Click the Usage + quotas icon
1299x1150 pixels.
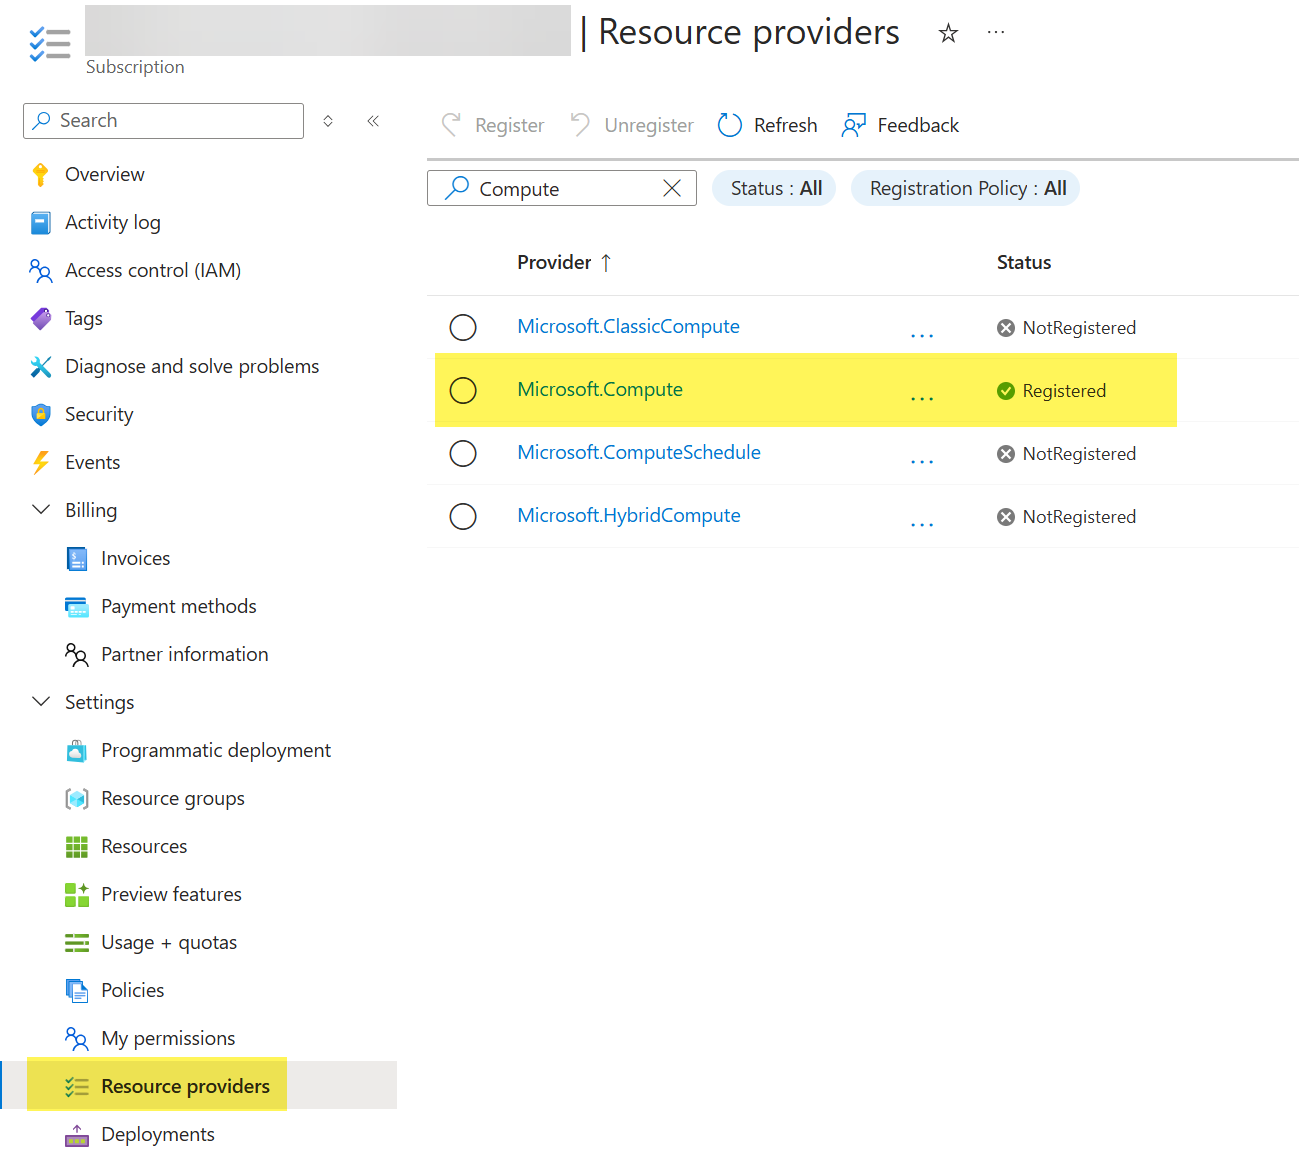[x=77, y=943]
